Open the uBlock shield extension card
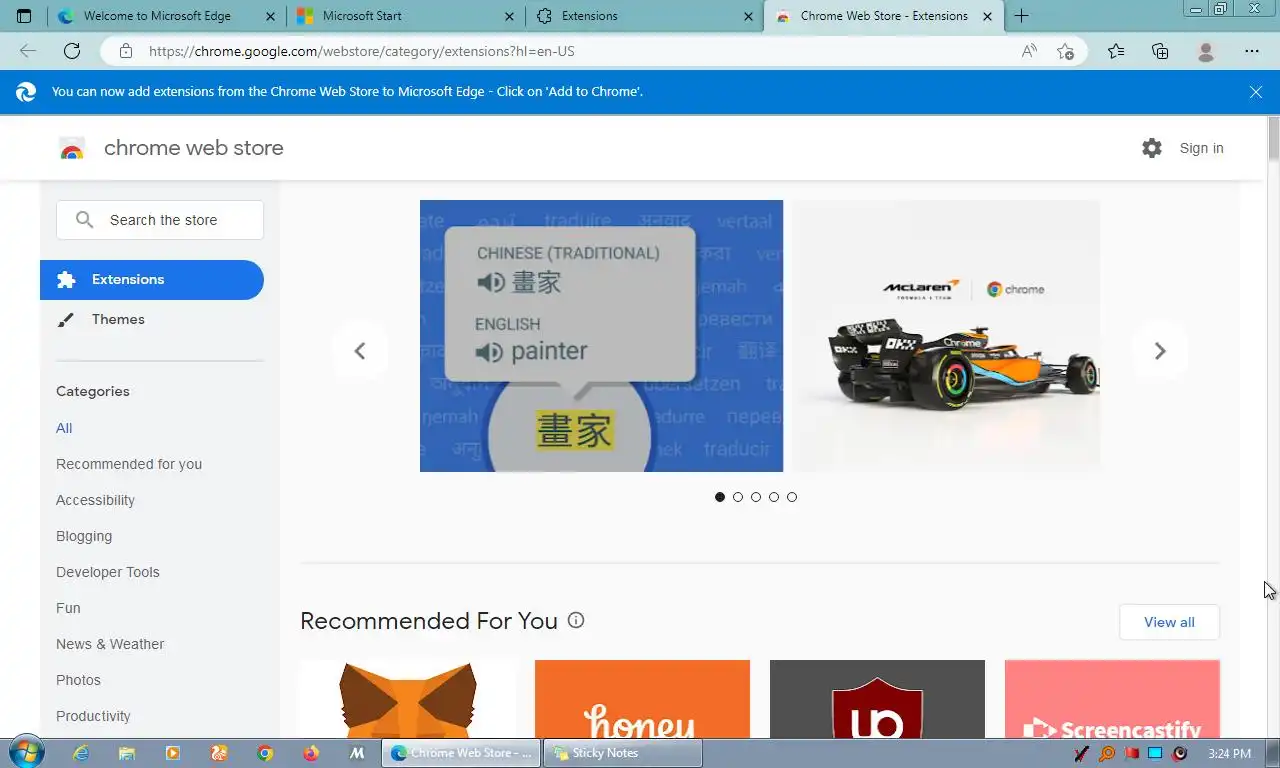The height and width of the screenshot is (768, 1280). (x=877, y=699)
